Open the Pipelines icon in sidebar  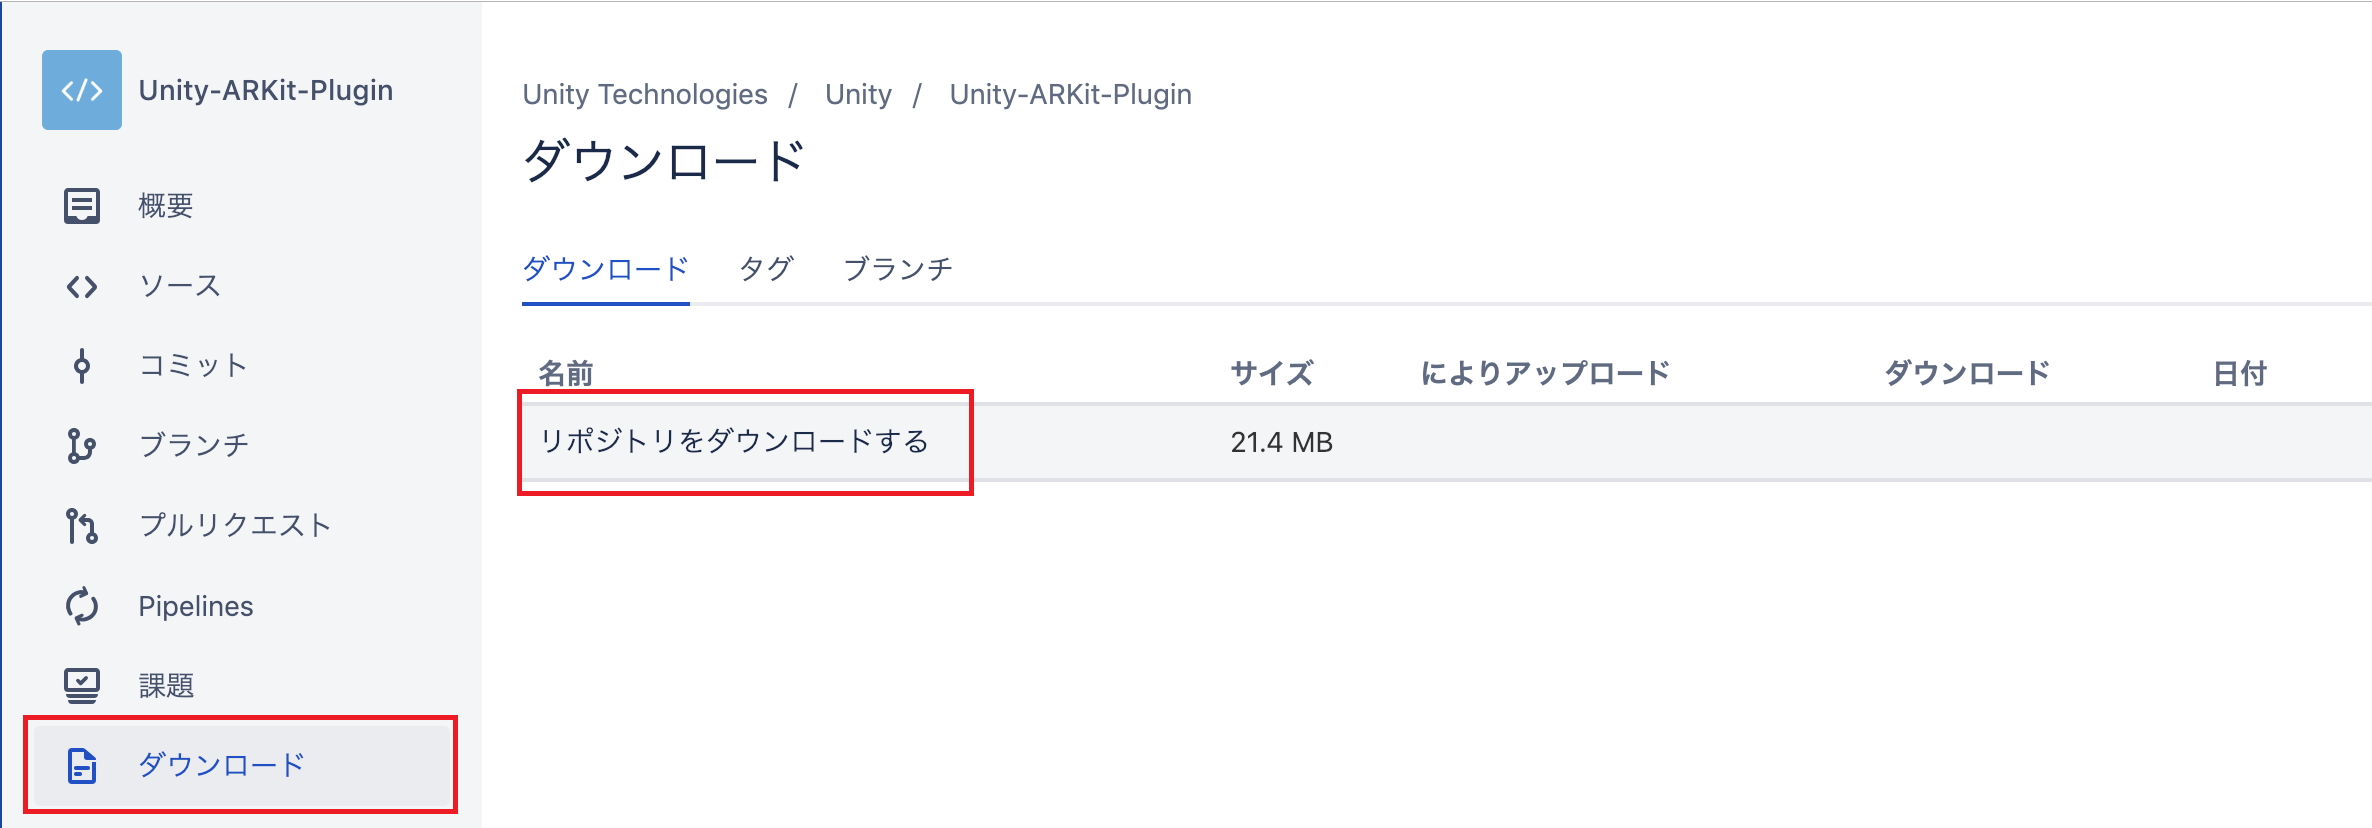pos(82,606)
